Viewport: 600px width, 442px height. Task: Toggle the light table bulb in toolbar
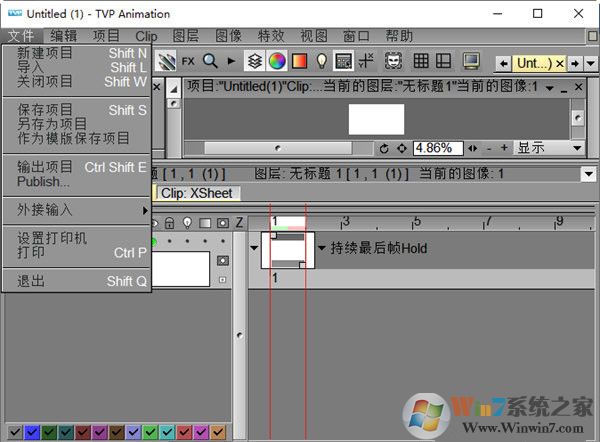pyautogui.click(x=322, y=61)
